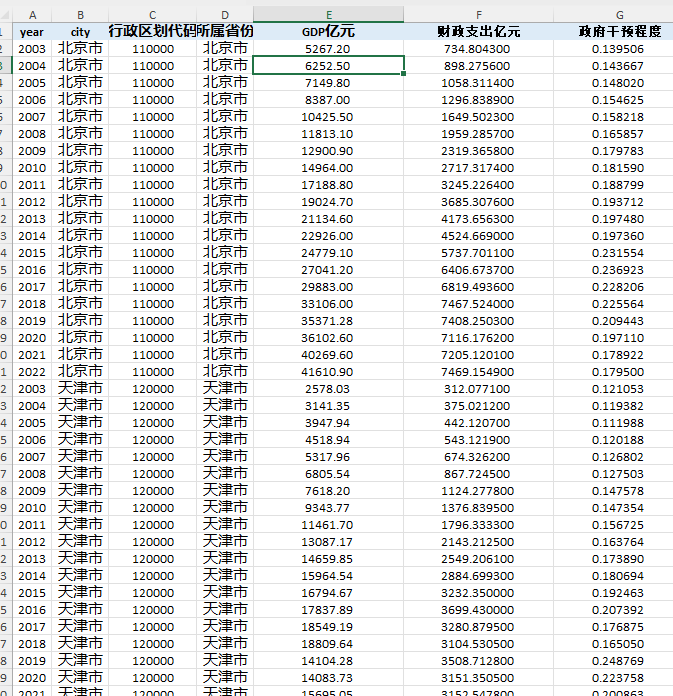This screenshot has width=673, height=696.
Task: Click city cell 天津市 in 2016 row
Action: (80, 610)
